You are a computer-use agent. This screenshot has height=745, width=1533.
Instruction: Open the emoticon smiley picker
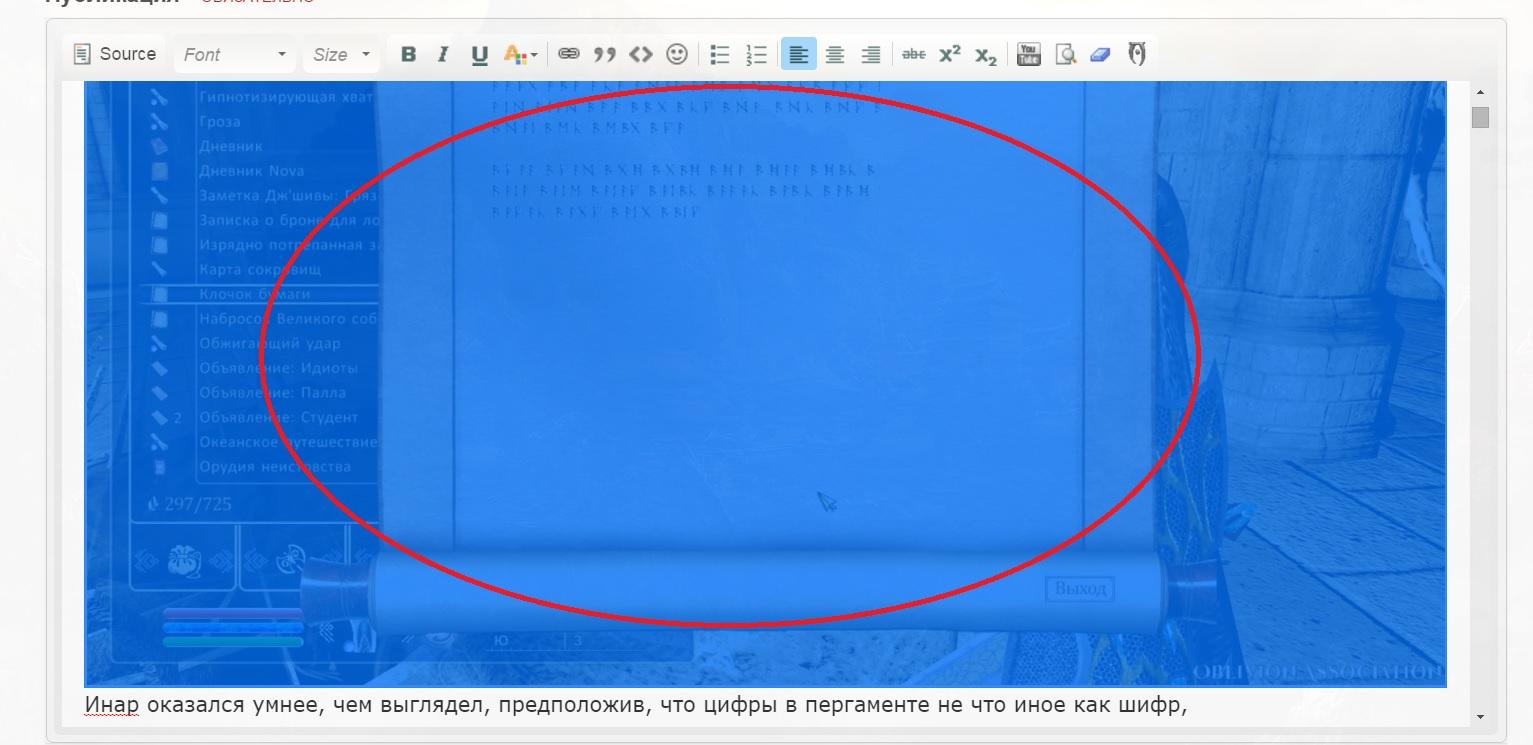click(x=677, y=55)
